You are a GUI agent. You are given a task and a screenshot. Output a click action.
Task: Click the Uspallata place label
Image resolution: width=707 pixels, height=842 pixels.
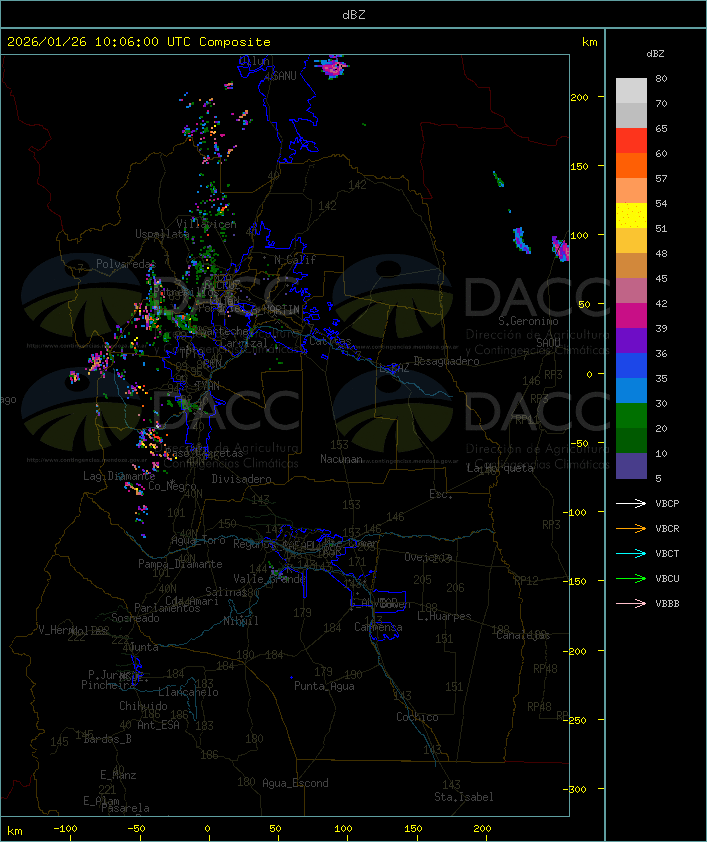tap(162, 234)
